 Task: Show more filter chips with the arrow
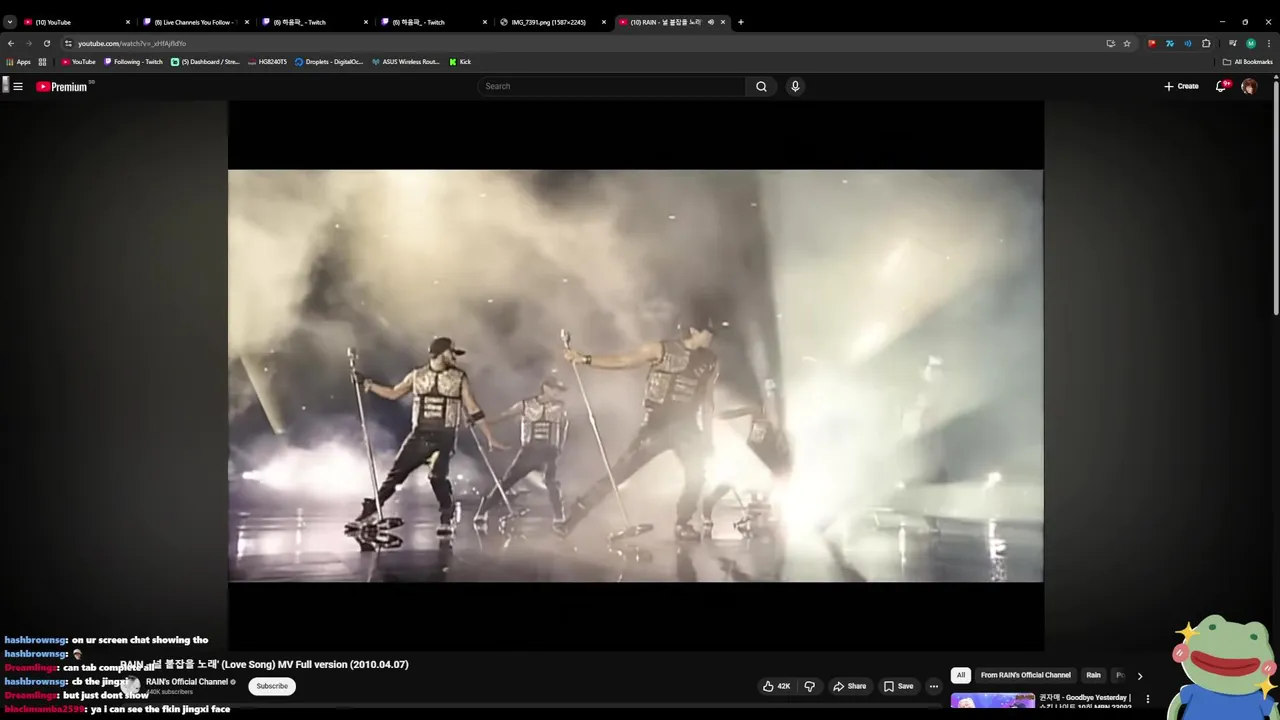(x=1140, y=676)
